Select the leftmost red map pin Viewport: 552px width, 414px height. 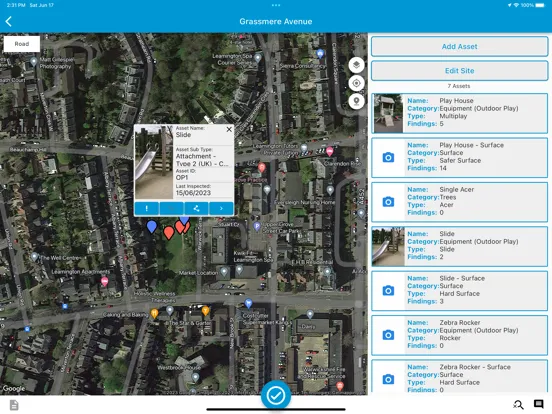(x=169, y=233)
